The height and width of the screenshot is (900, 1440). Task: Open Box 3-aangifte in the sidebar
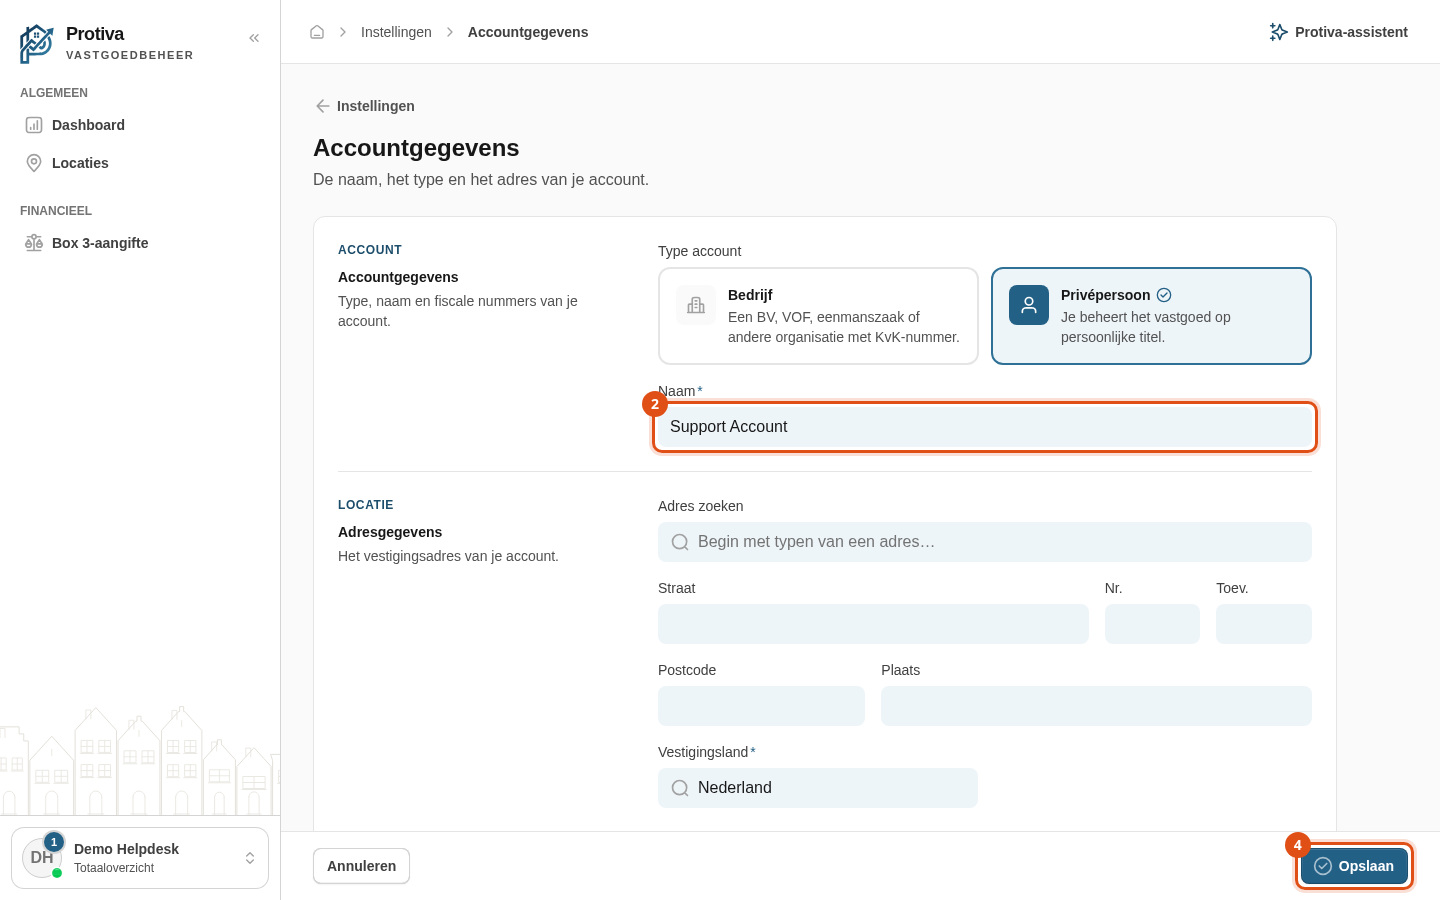tap(140, 243)
